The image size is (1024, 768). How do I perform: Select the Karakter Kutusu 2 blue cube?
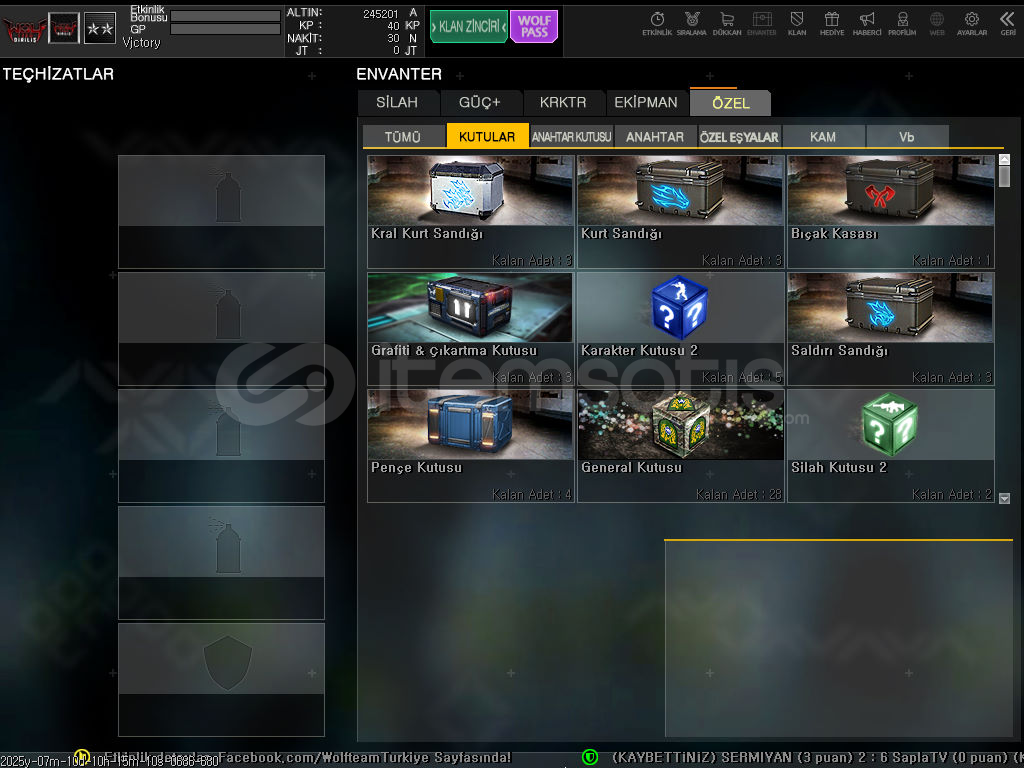click(680, 308)
